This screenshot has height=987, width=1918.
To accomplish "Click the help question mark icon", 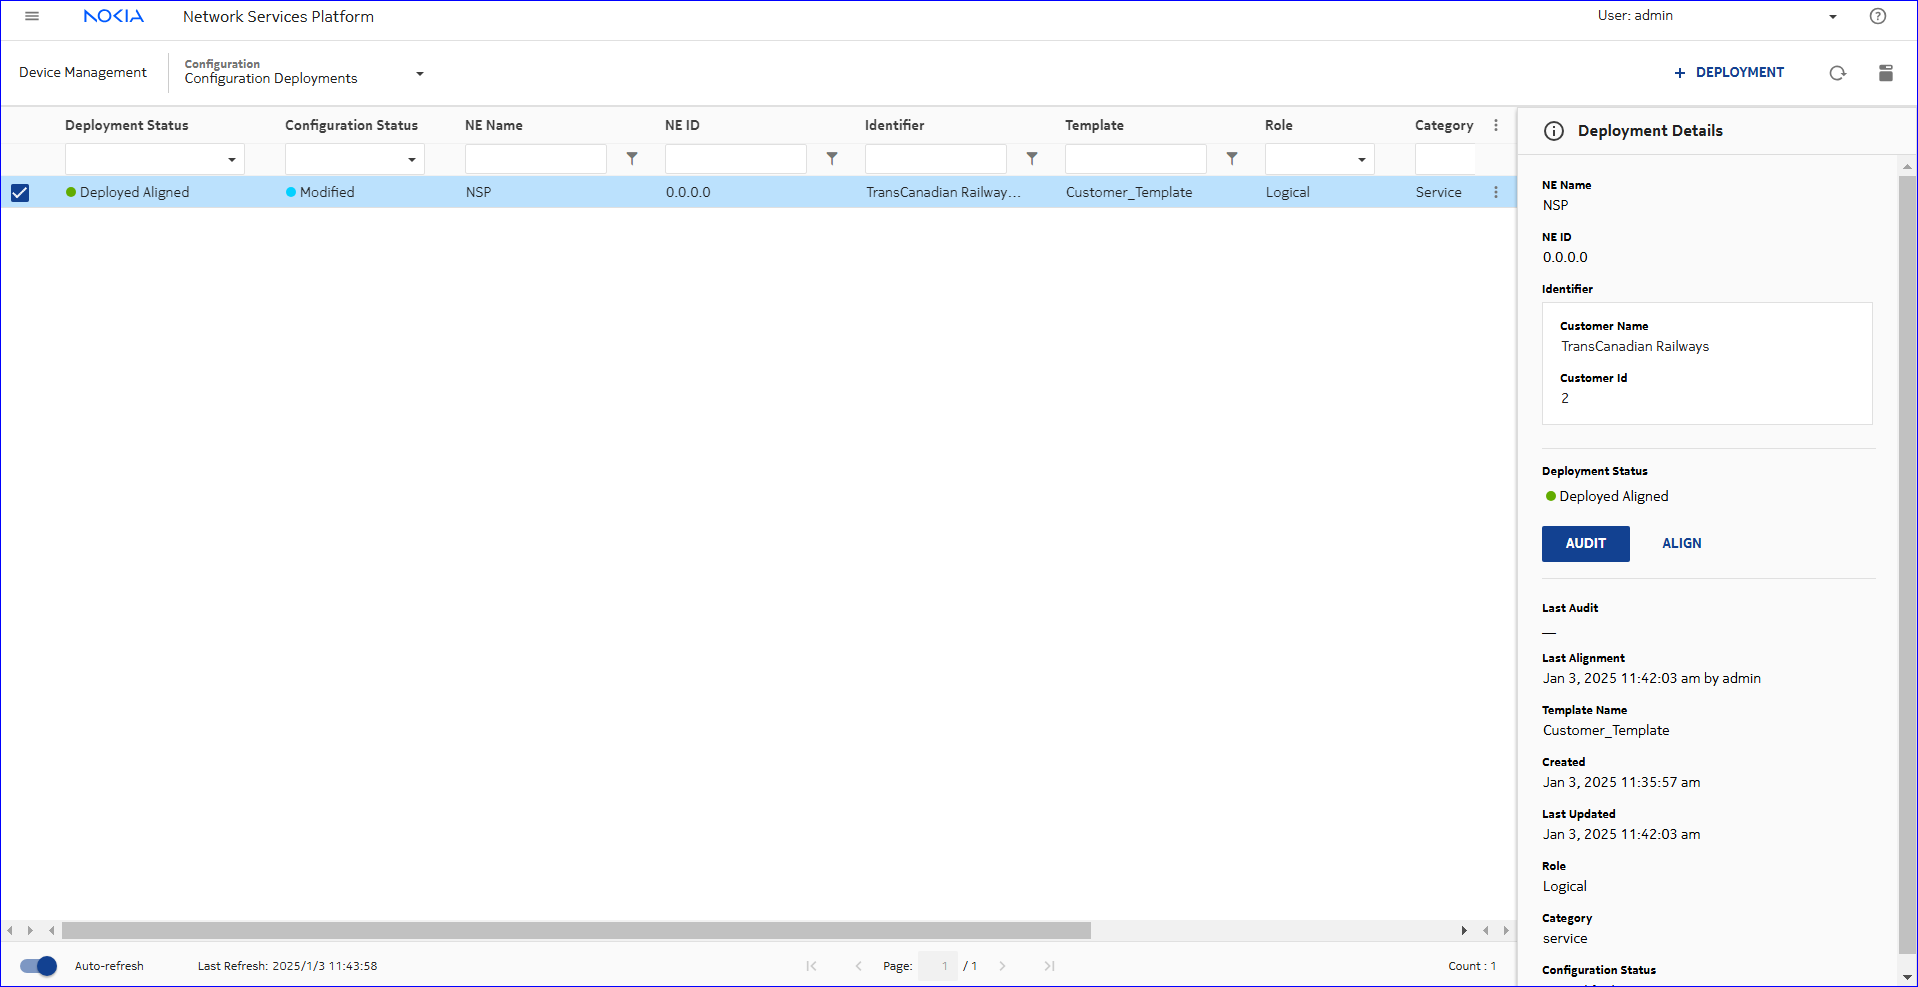I will (1877, 16).
